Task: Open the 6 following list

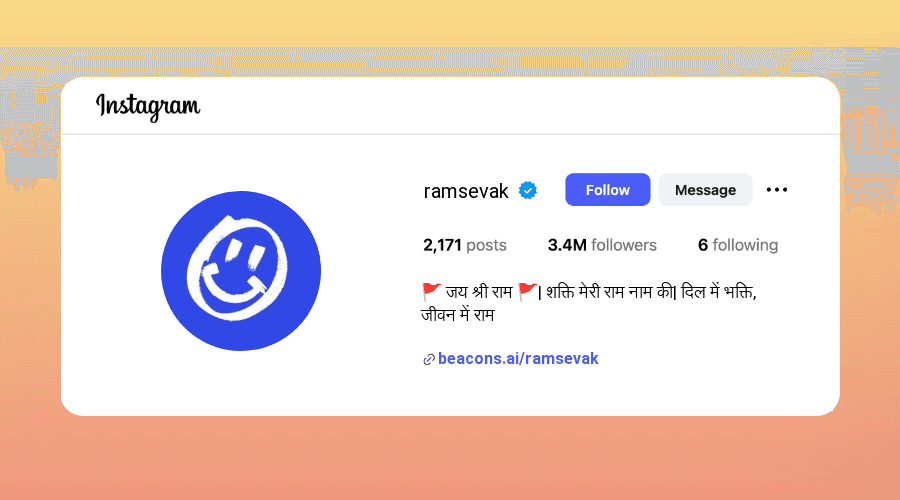Action: coord(738,245)
